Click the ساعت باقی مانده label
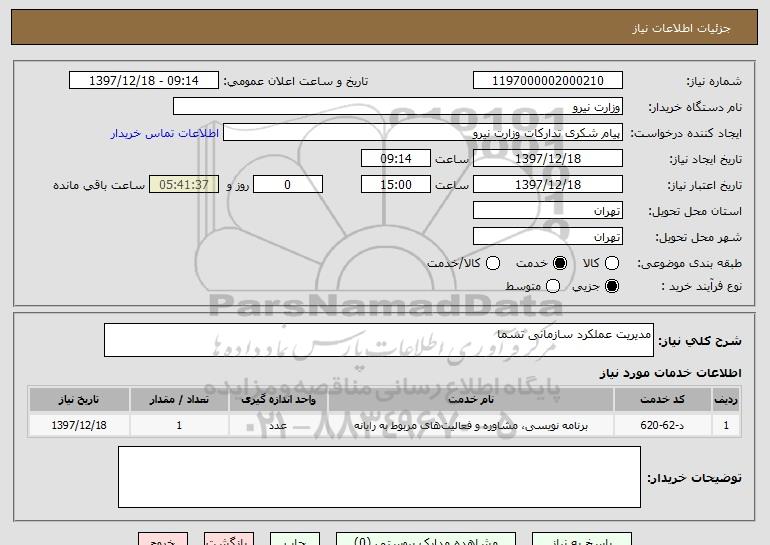 click(x=99, y=185)
